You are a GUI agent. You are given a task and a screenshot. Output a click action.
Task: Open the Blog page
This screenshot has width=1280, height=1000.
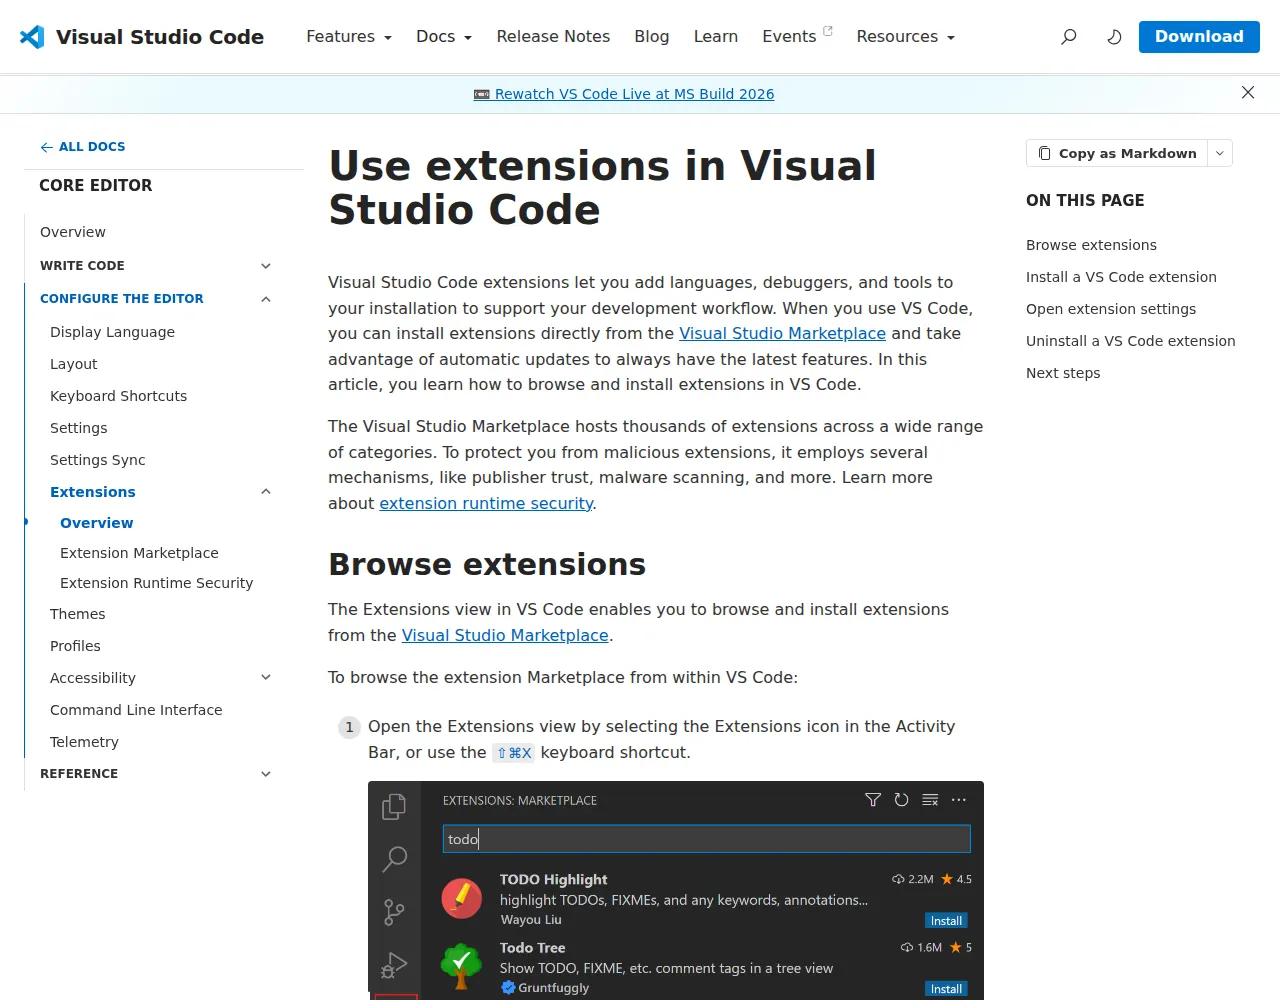click(x=652, y=37)
